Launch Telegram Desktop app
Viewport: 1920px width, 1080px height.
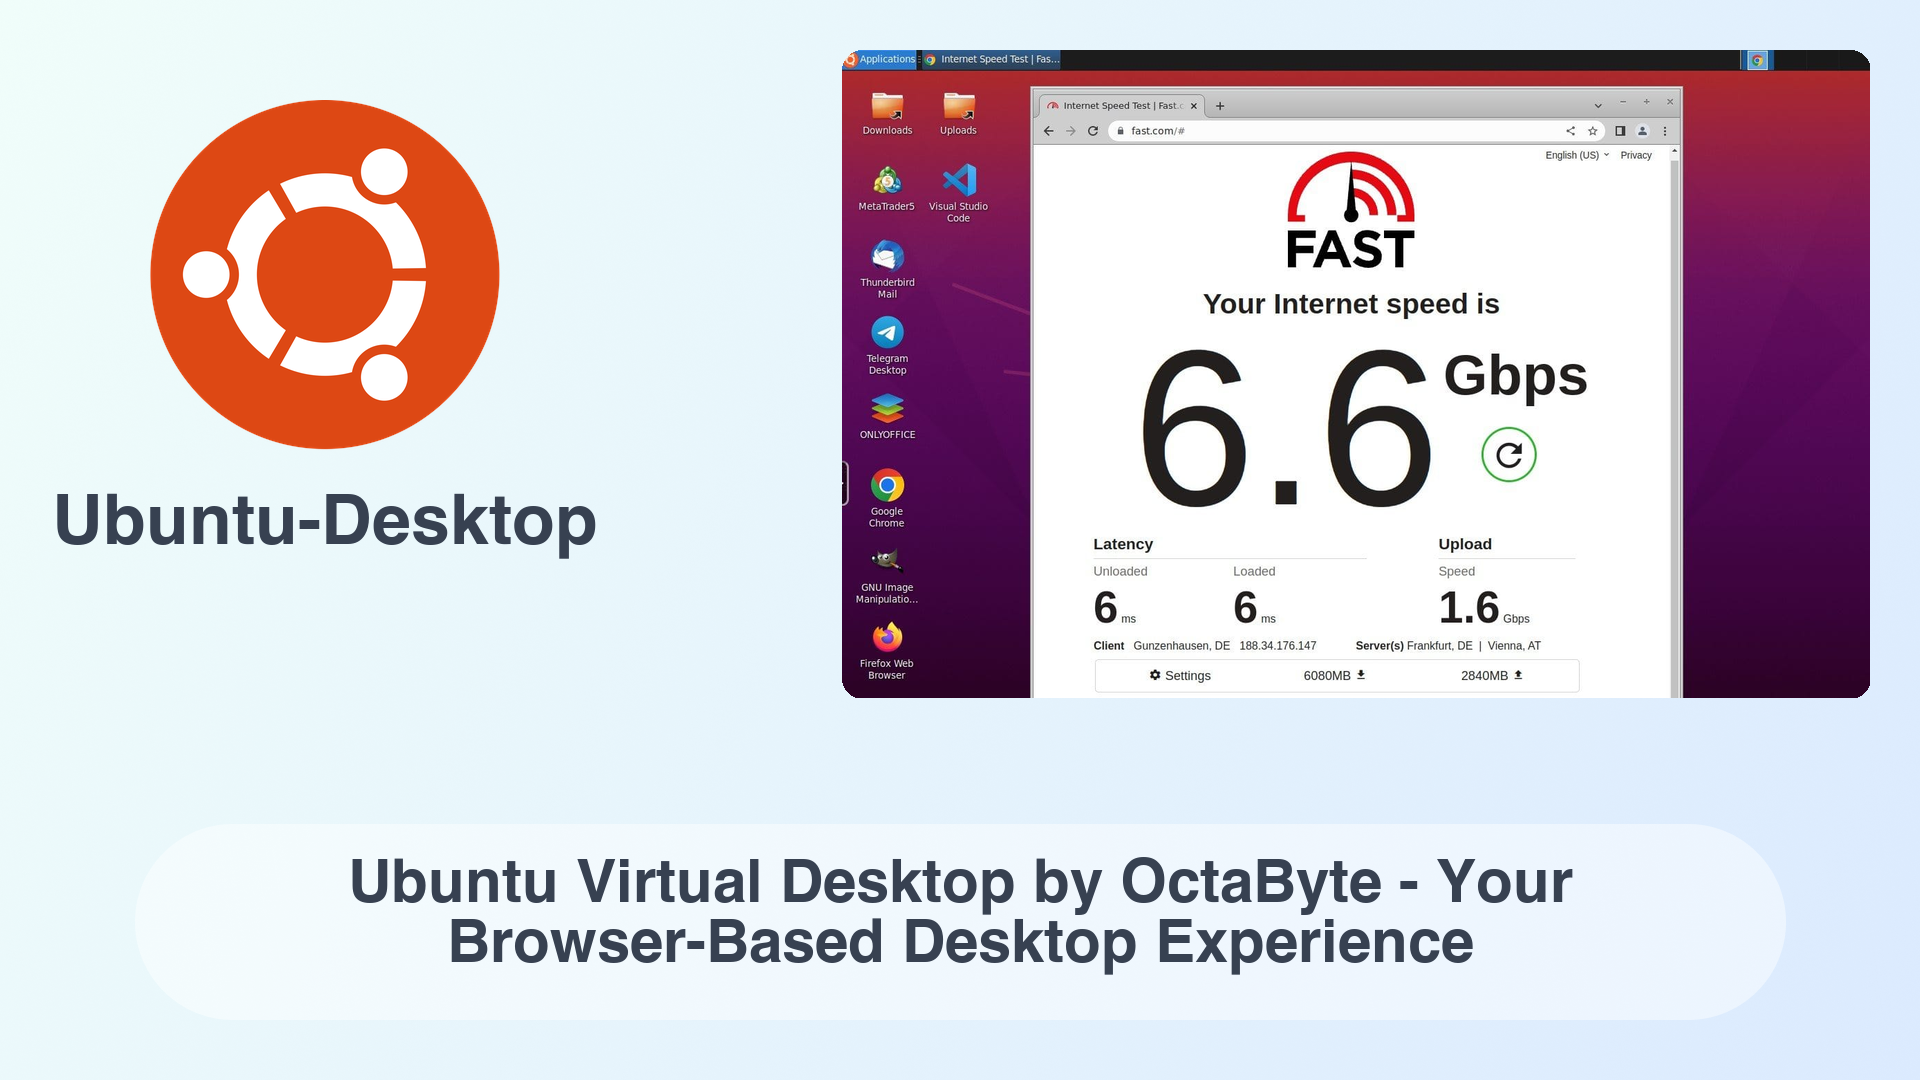pos(884,334)
